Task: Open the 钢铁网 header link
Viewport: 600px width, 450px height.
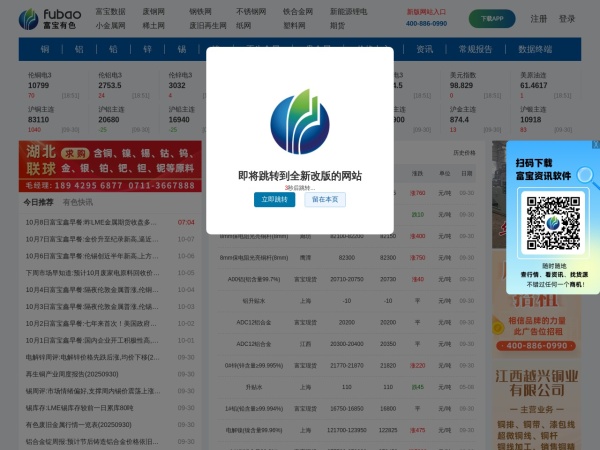Action: tap(200, 12)
